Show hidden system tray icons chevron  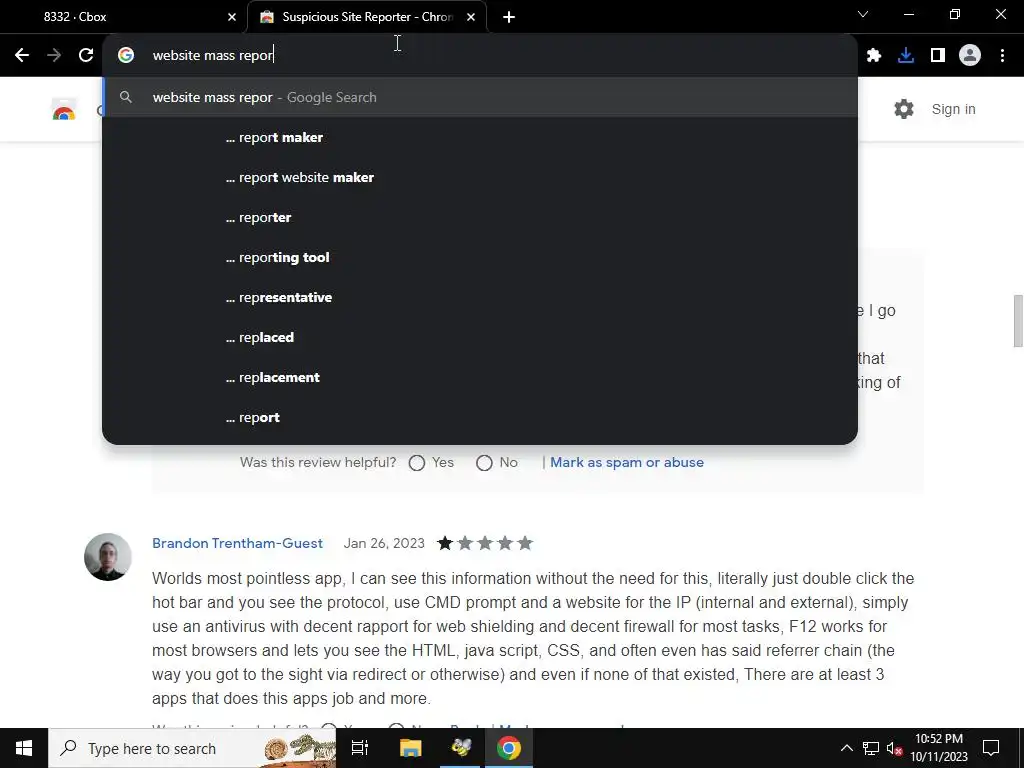click(x=846, y=748)
